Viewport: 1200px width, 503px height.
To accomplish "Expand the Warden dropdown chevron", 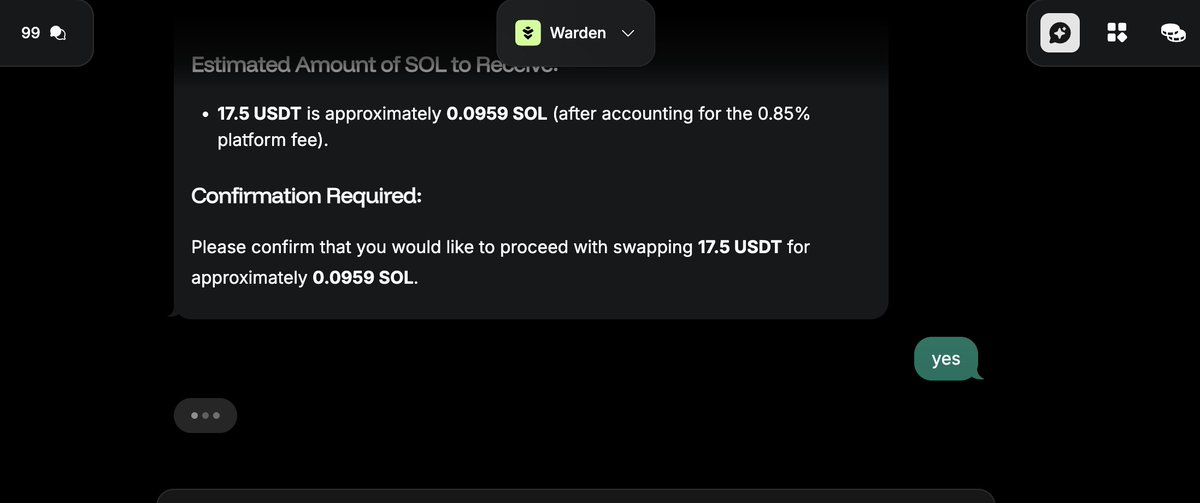I will [628, 33].
